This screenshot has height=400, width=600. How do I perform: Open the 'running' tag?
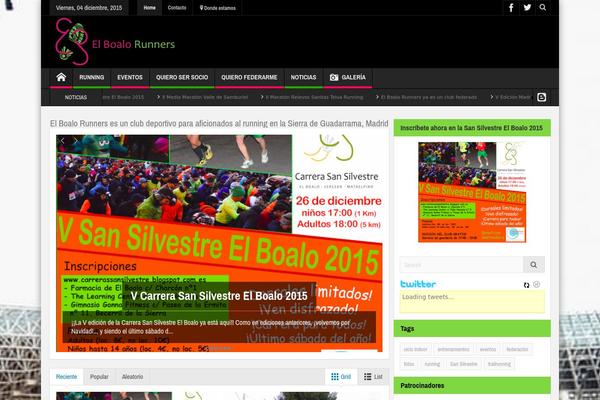(432, 364)
